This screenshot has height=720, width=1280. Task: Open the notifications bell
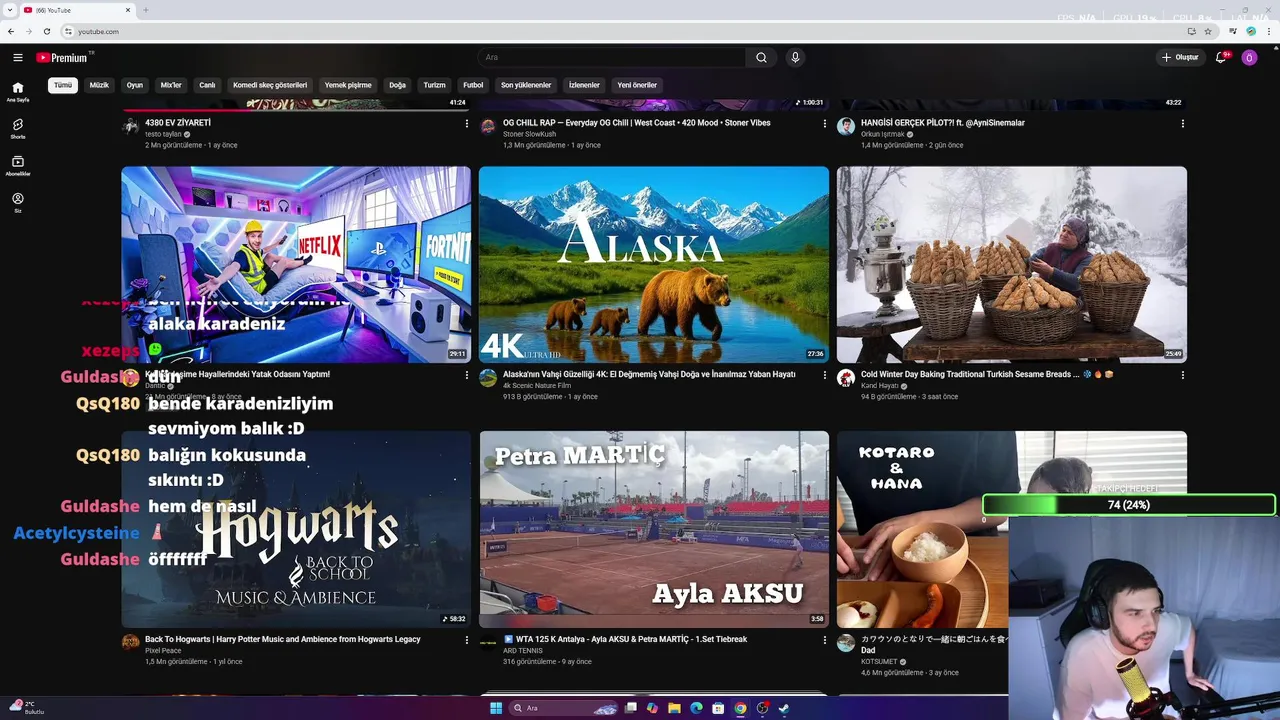[x=1221, y=58]
